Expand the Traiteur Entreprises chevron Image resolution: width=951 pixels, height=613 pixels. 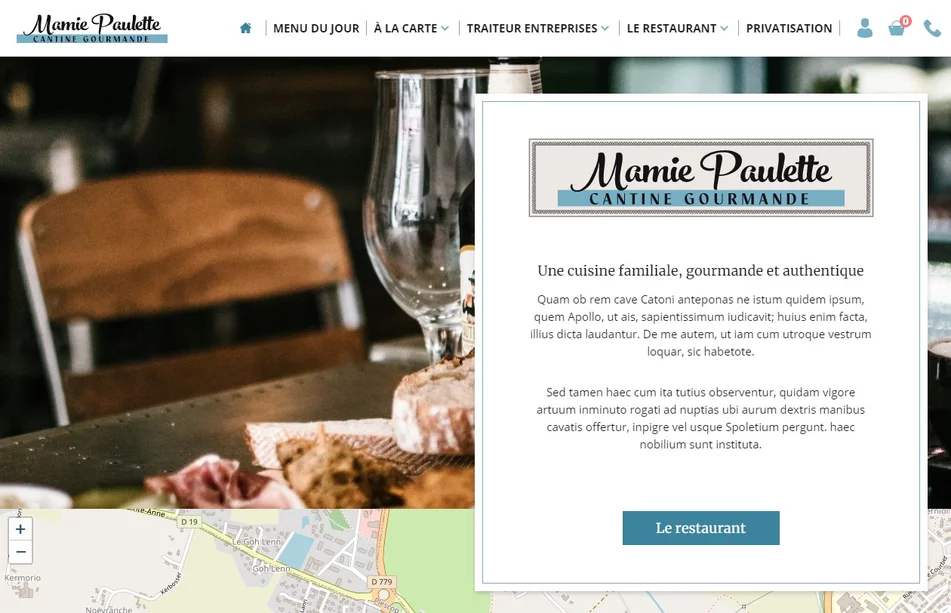click(605, 28)
